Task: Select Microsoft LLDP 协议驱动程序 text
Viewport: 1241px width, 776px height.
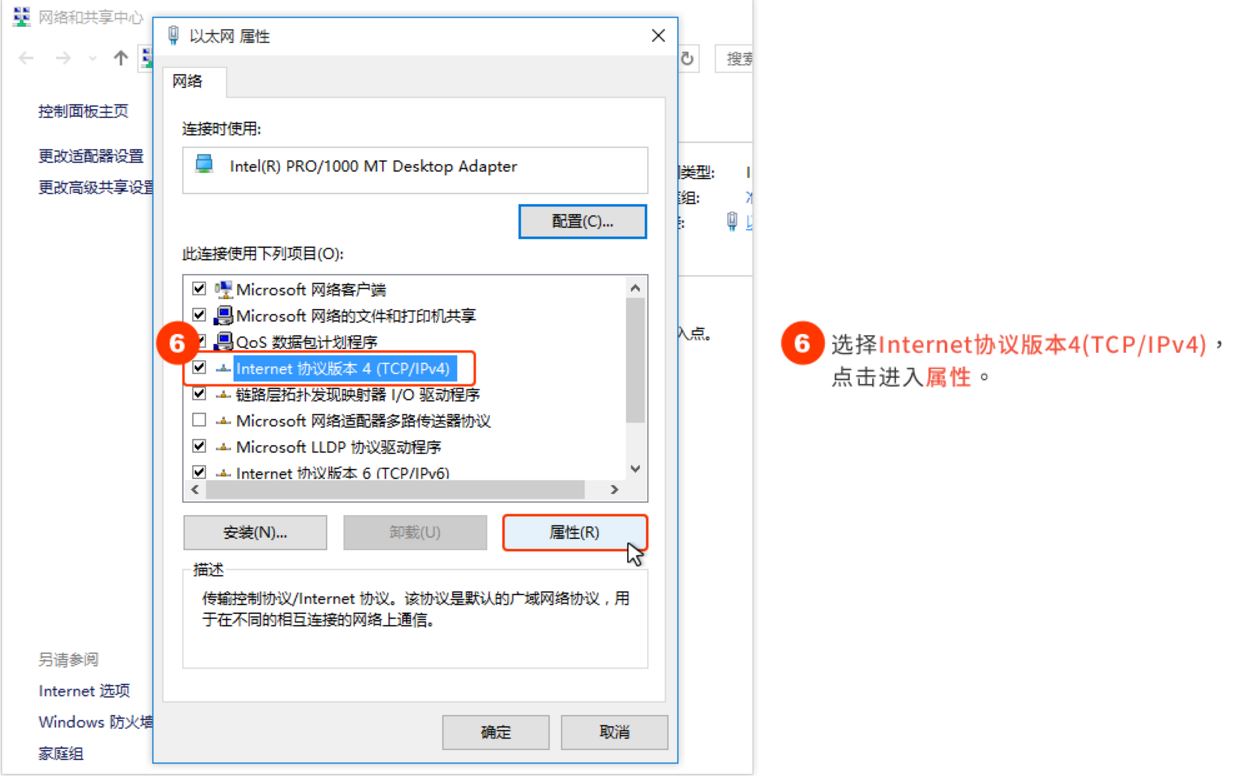Action: click(339, 447)
